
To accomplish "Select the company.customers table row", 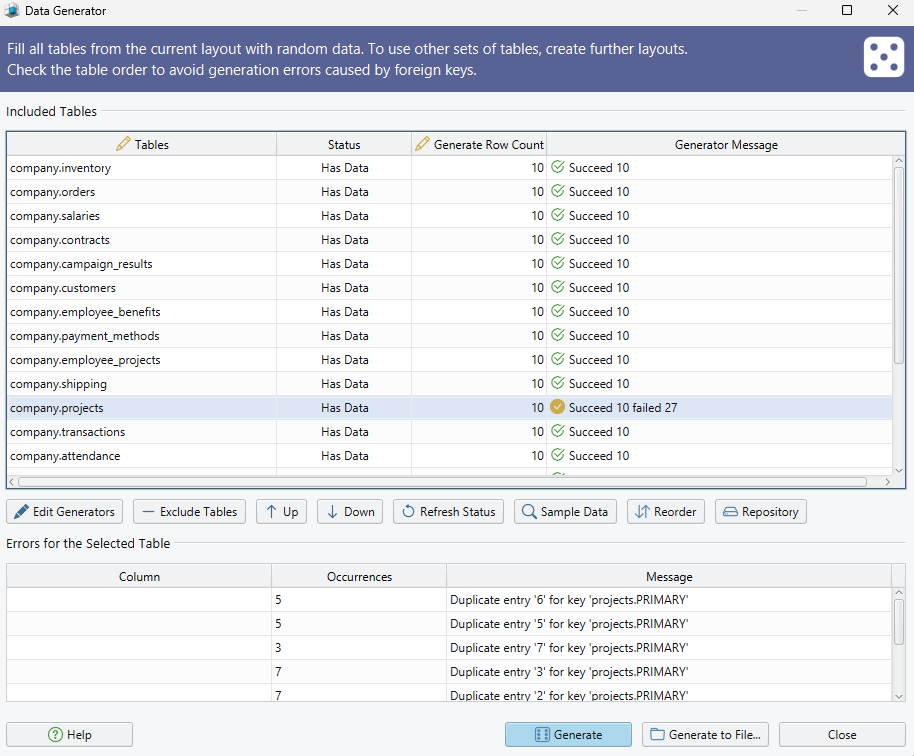I will tap(449, 288).
